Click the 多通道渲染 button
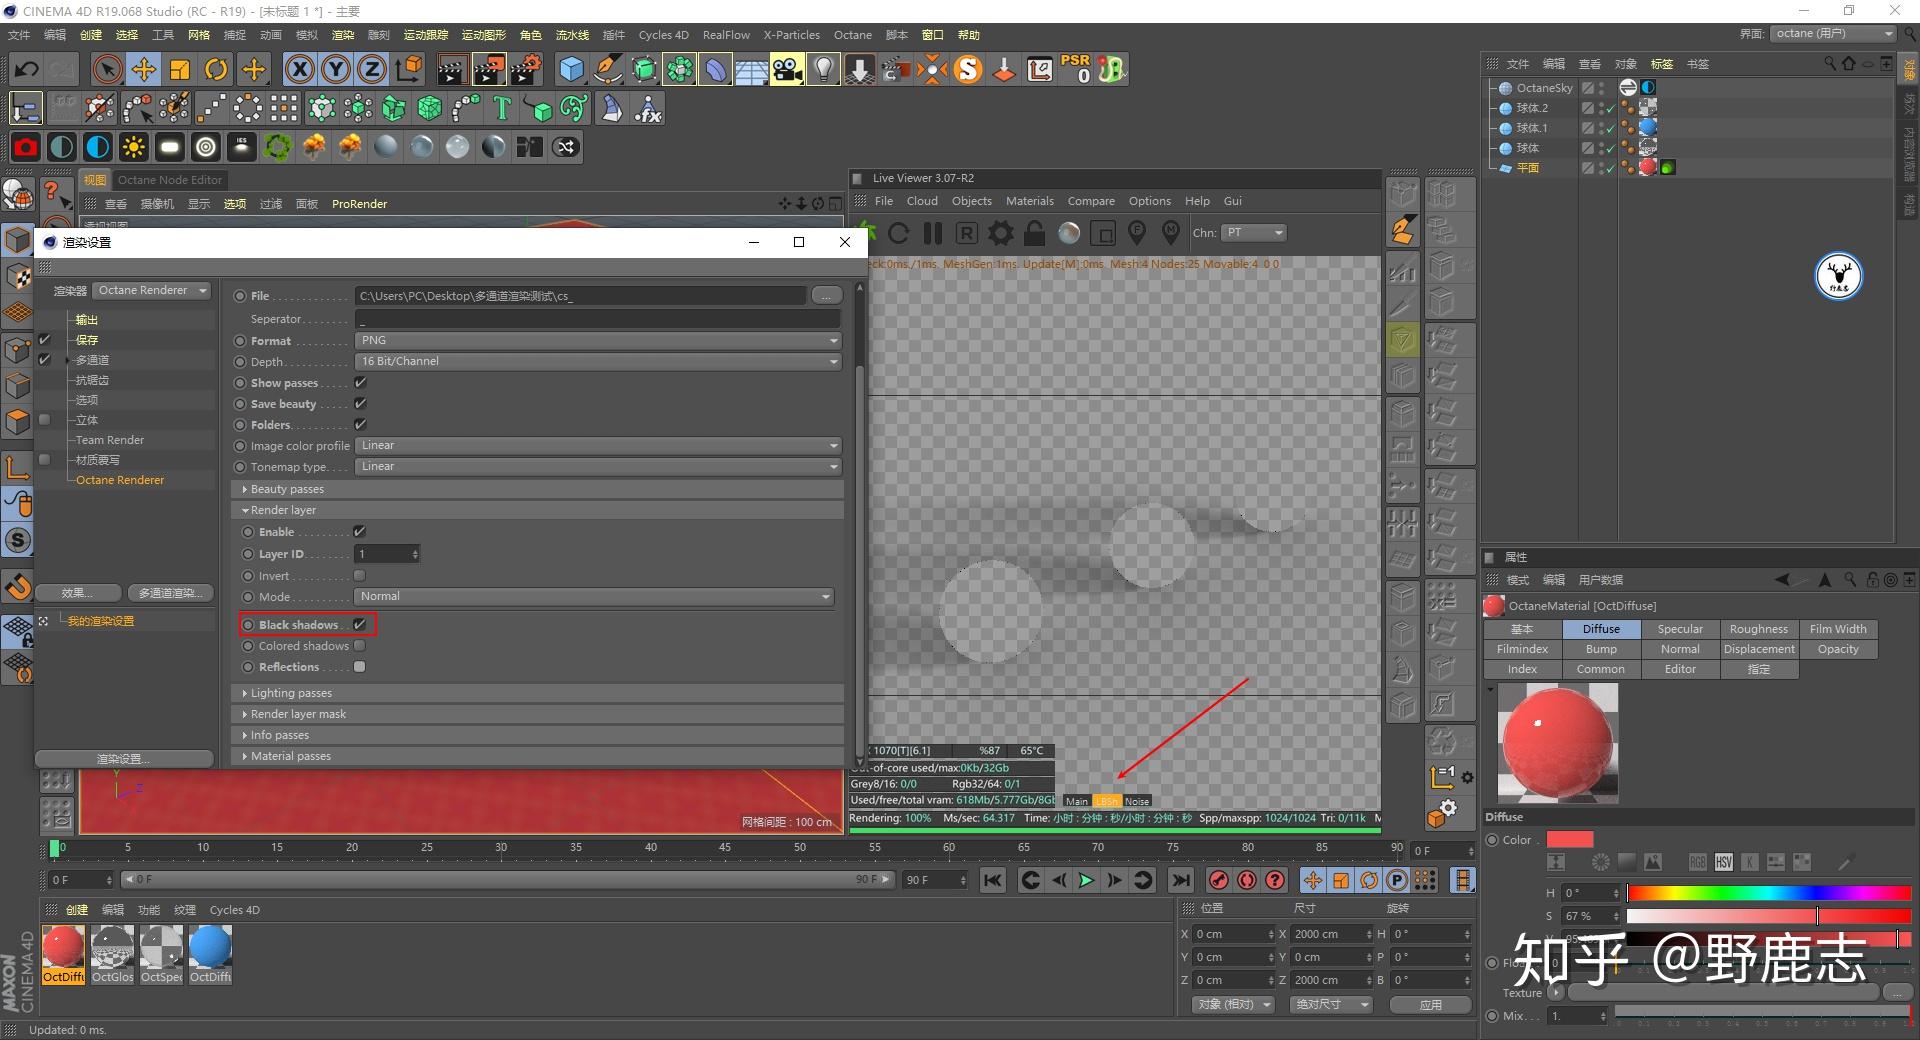 [170, 593]
